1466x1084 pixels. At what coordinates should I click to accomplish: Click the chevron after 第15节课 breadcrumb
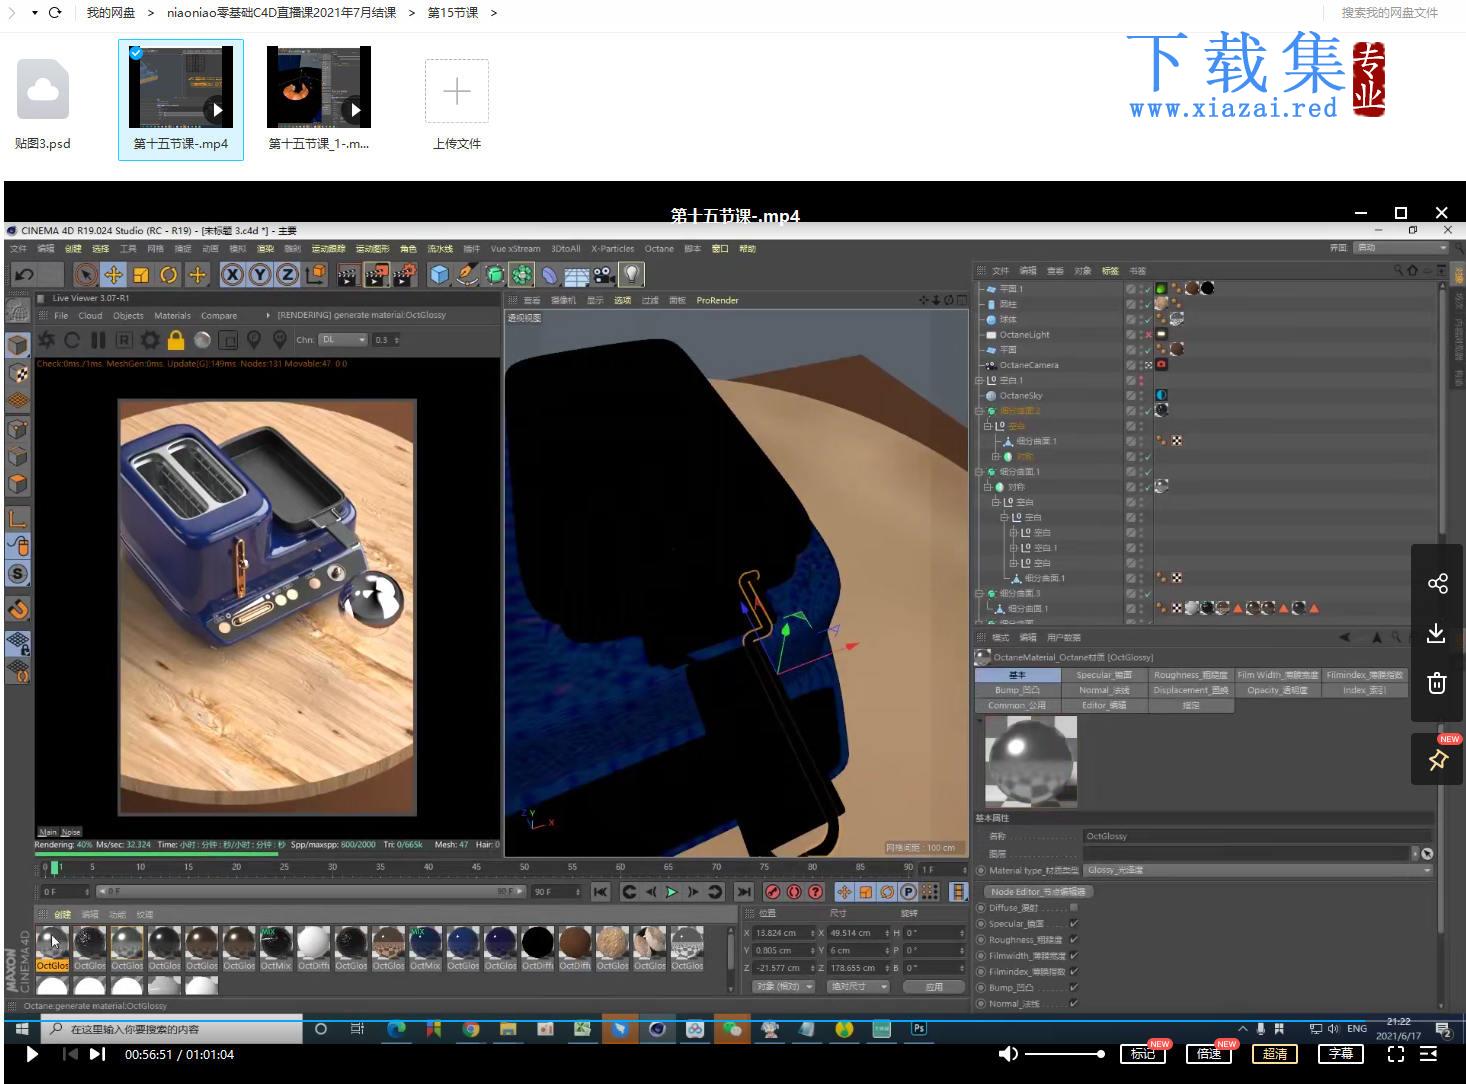point(494,13)
